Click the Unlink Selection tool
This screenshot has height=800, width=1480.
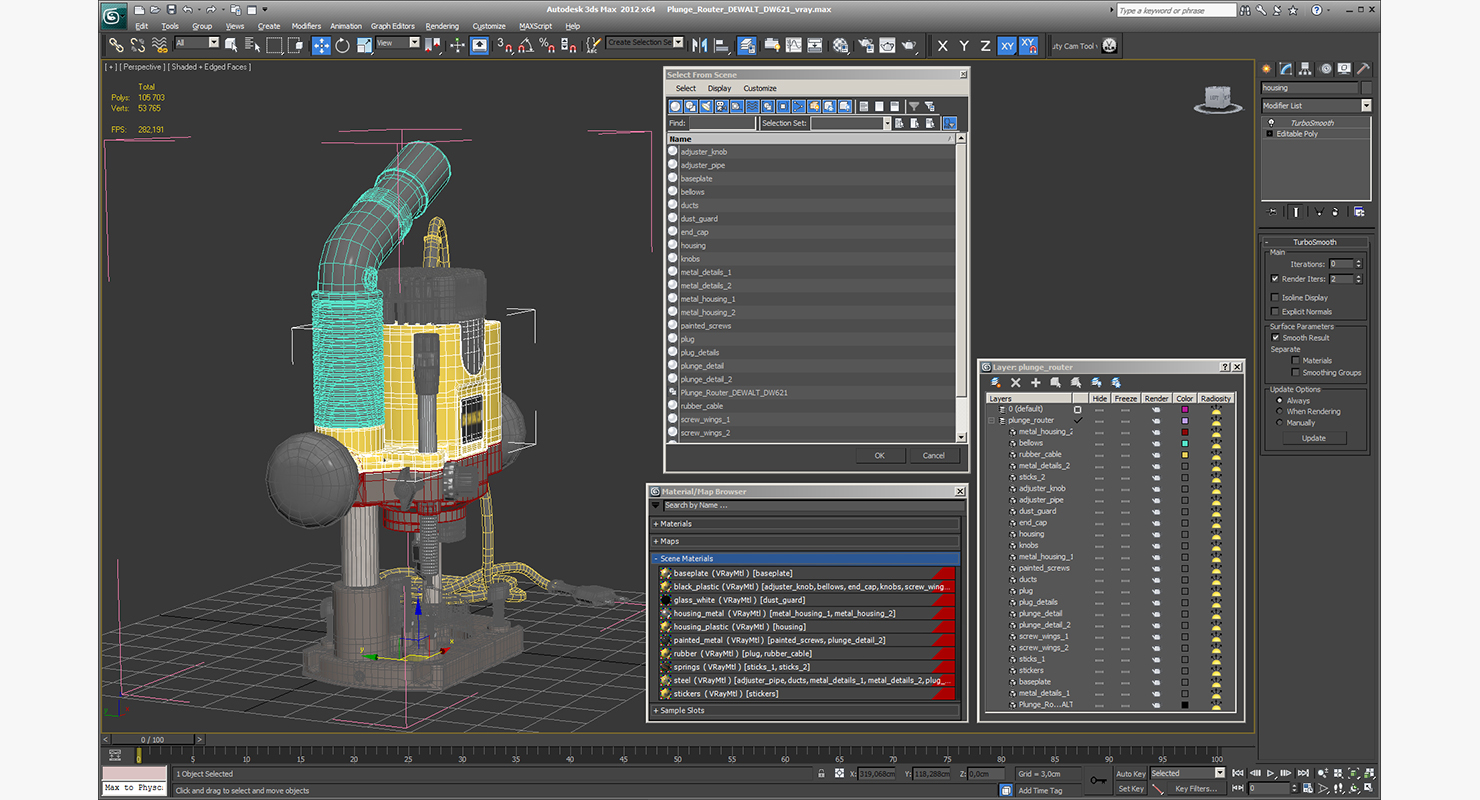point(137,45)
